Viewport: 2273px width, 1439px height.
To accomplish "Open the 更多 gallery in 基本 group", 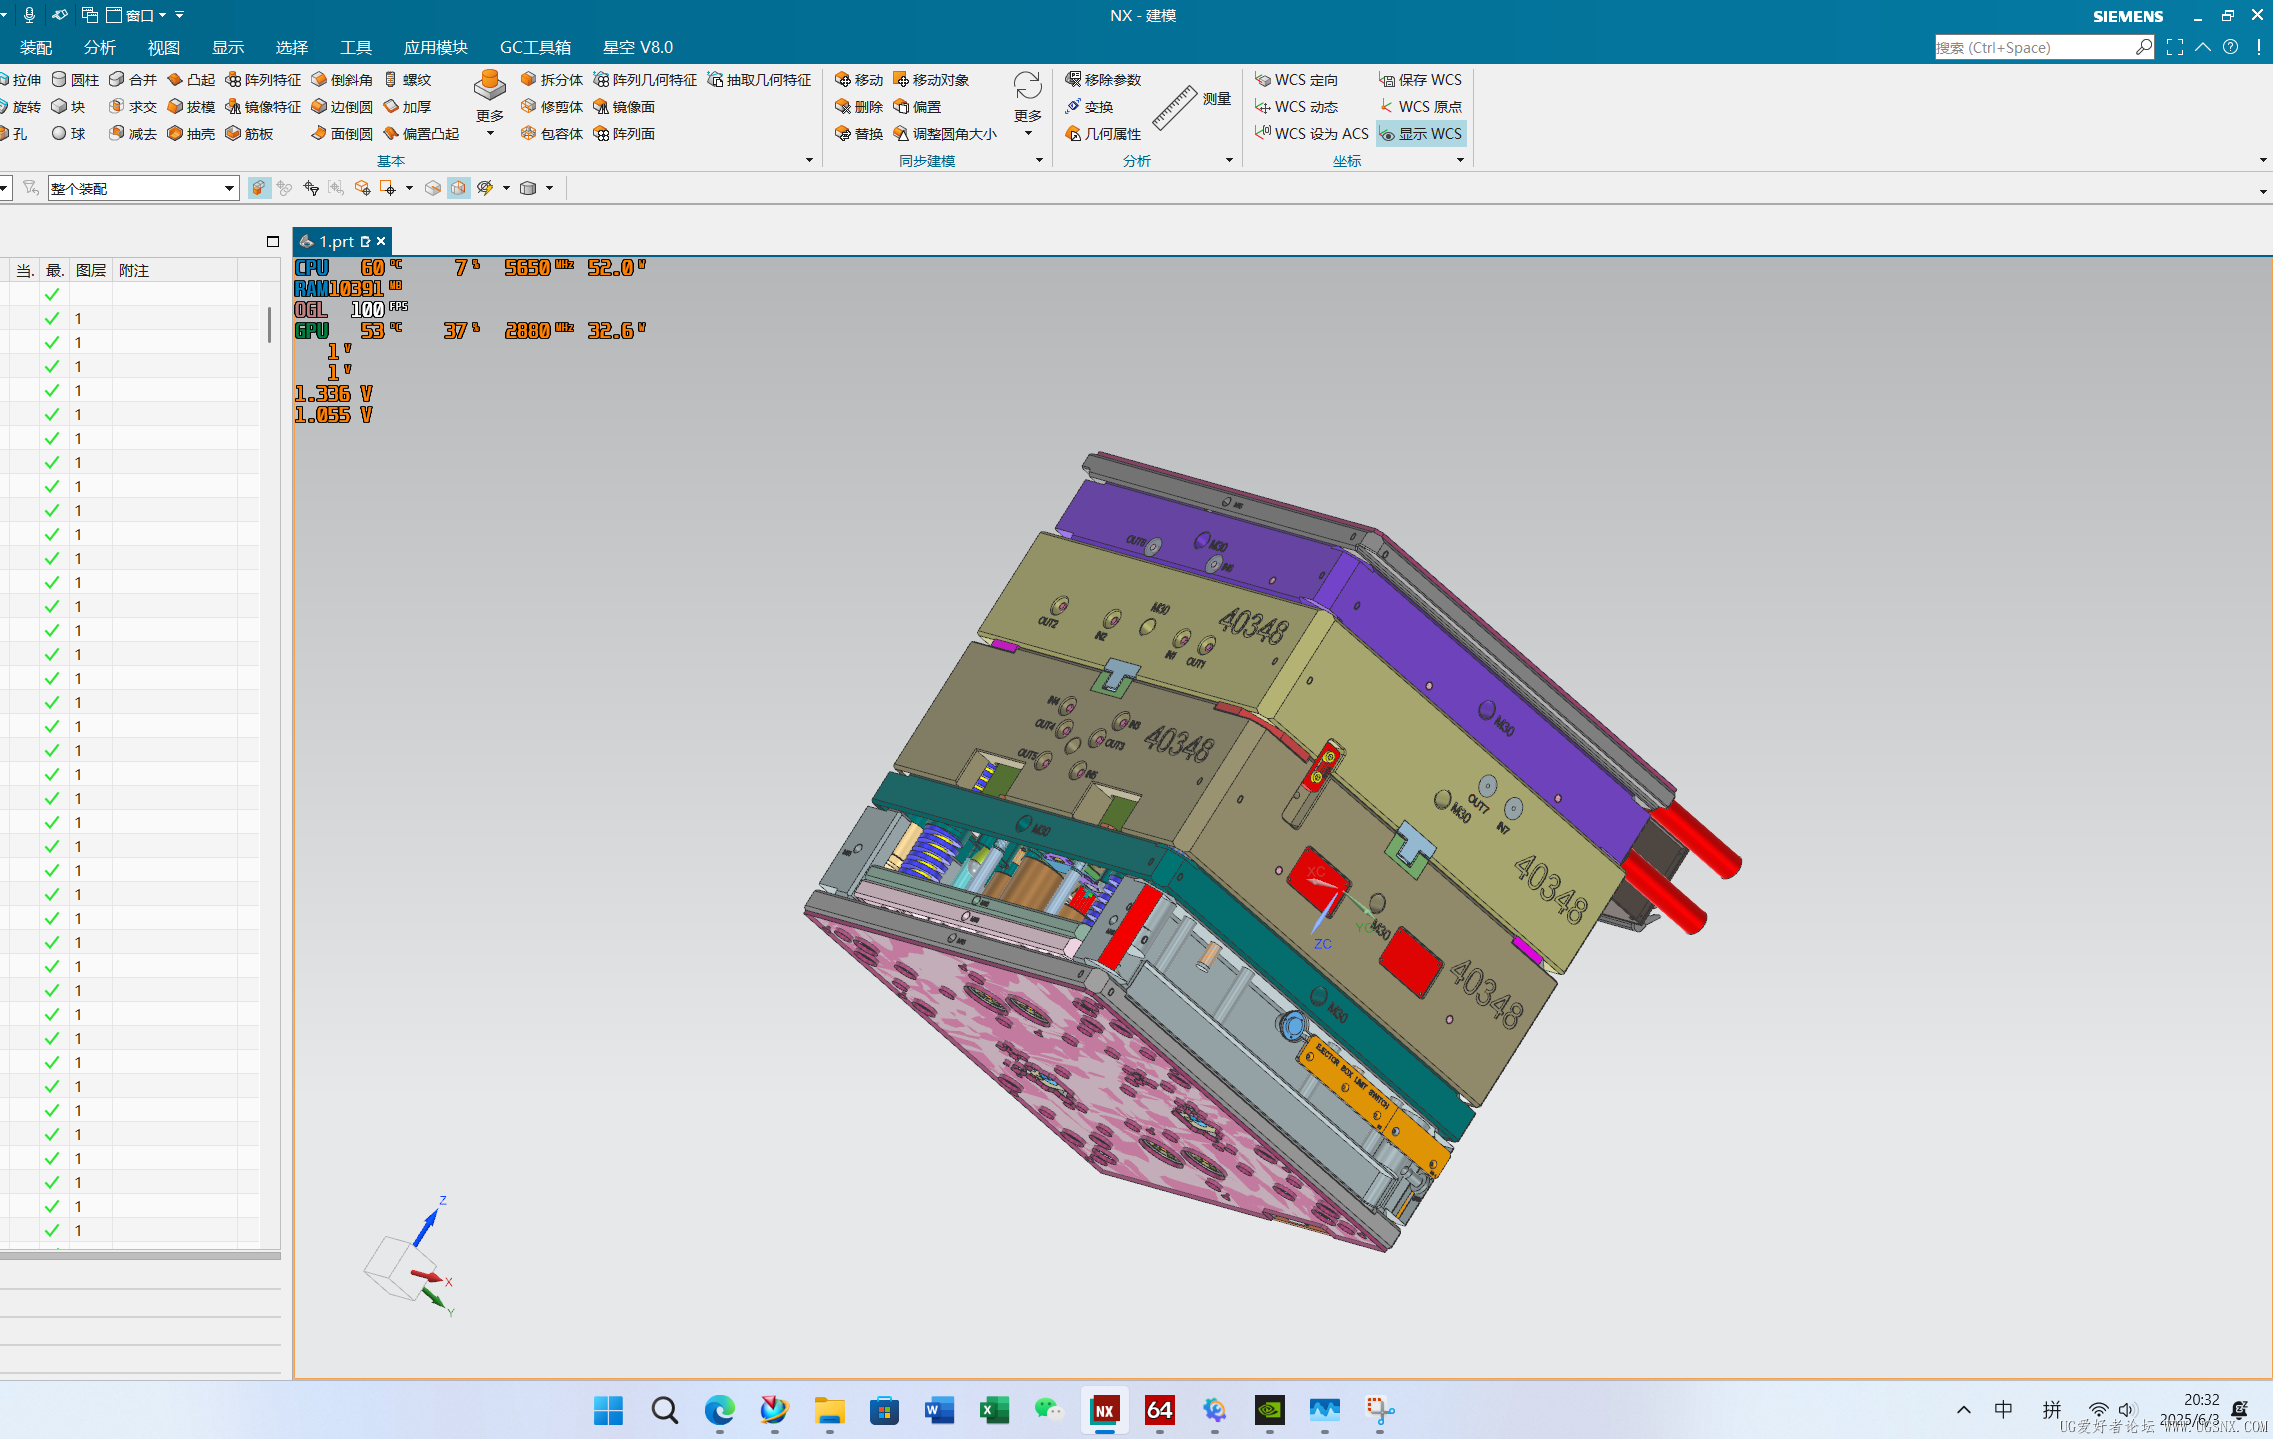I will point(490,105).
